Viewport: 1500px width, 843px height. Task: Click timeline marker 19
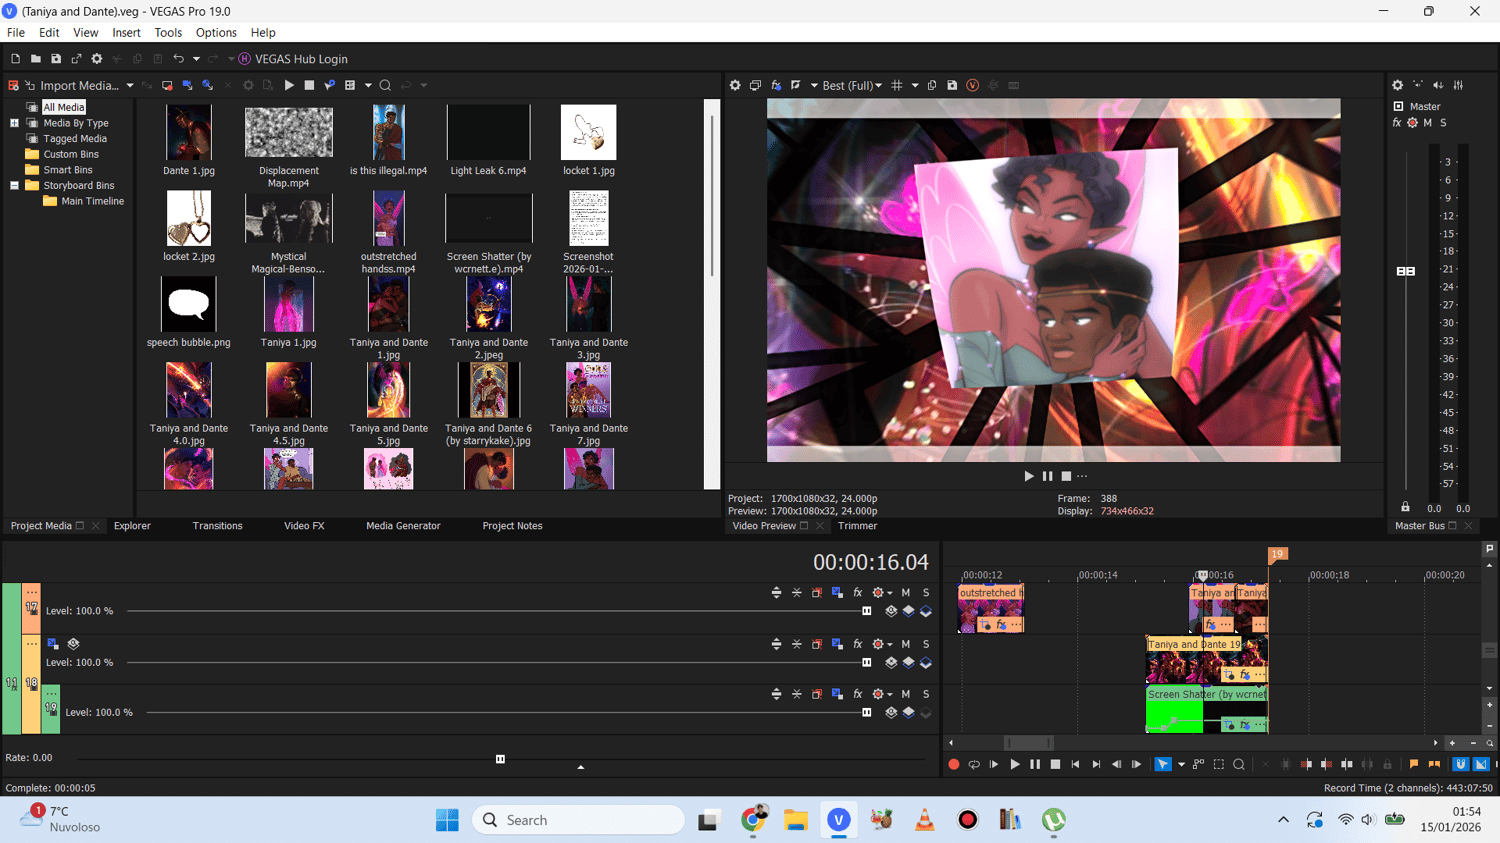(1277, 554)
